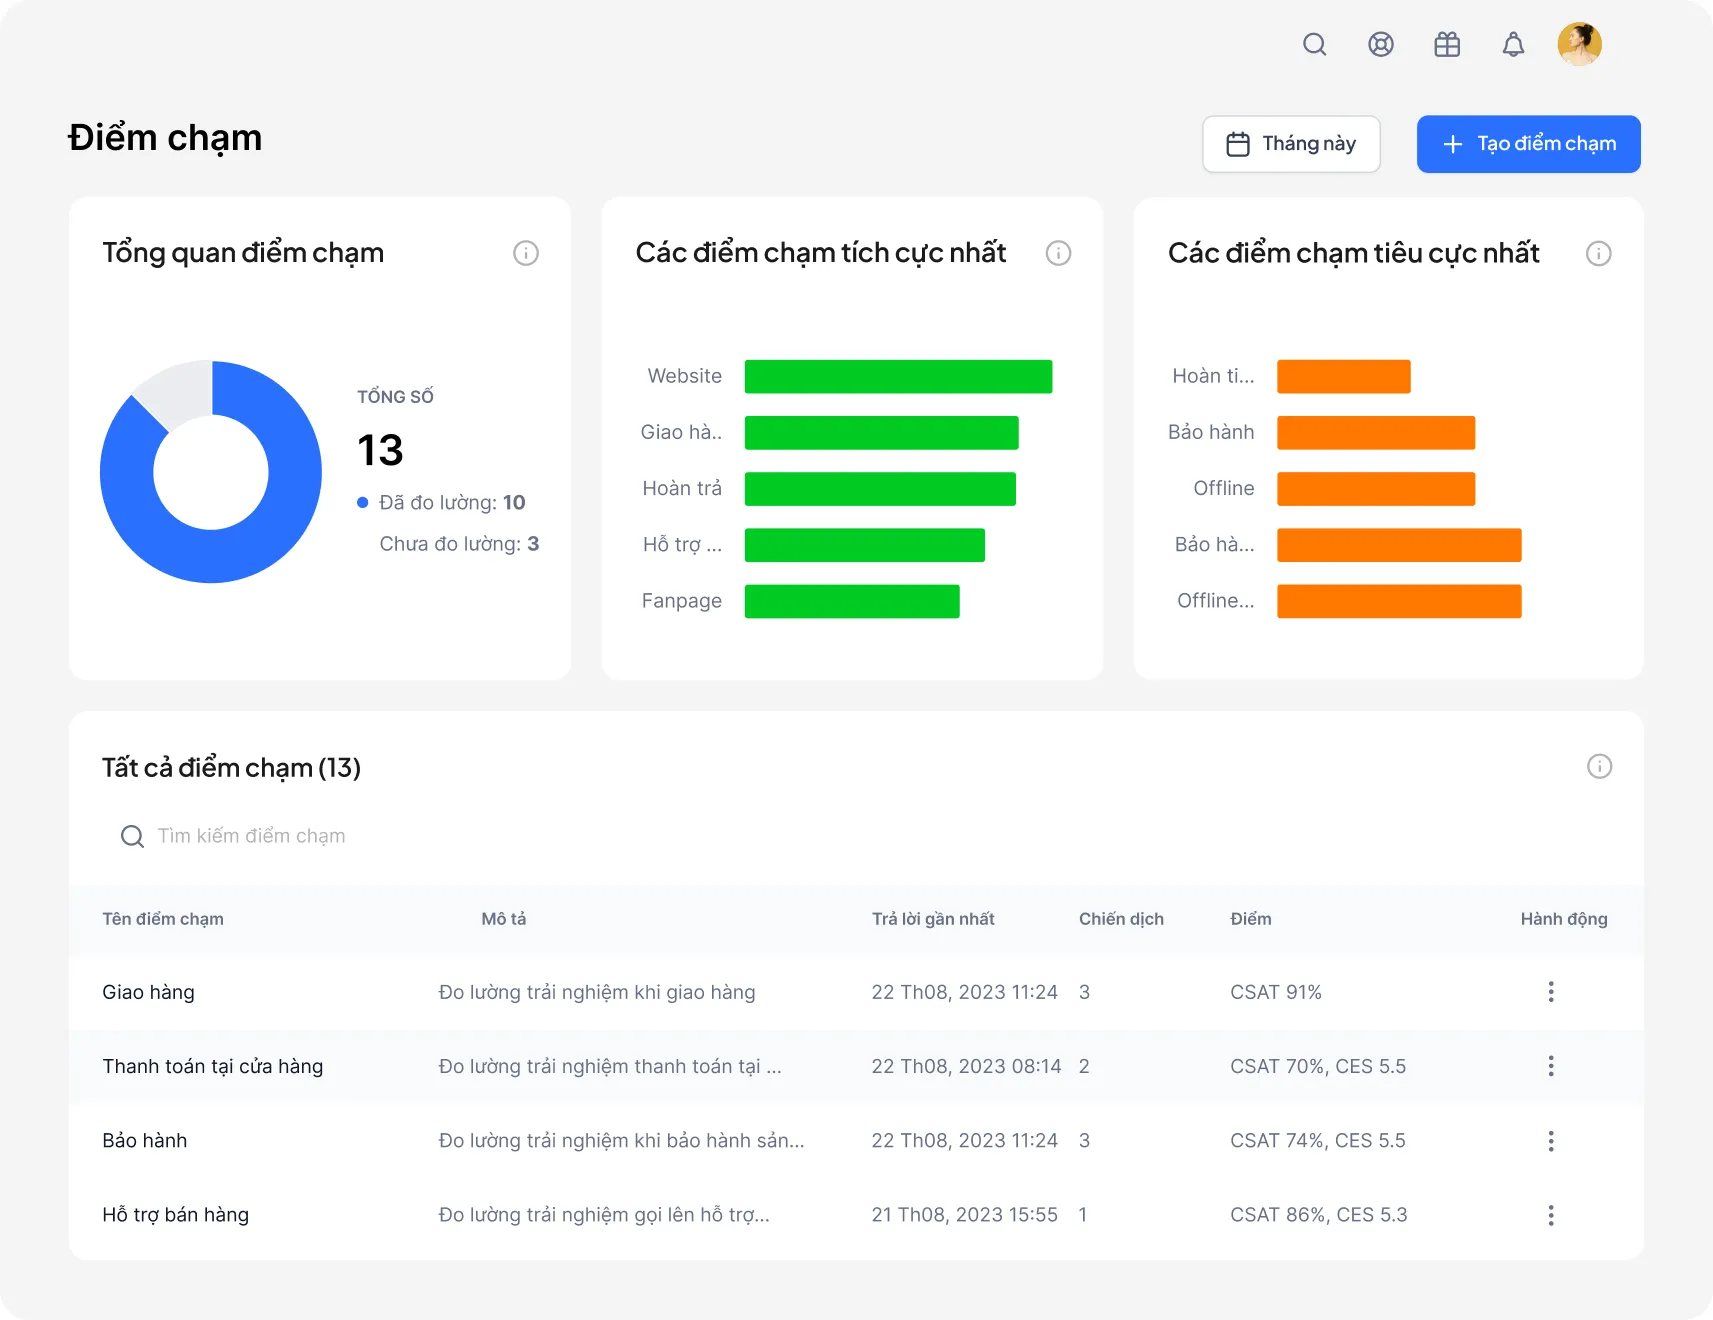Open the 'Tháng này' date filter
The image size is (1713, 1320).
point(1291,144)
